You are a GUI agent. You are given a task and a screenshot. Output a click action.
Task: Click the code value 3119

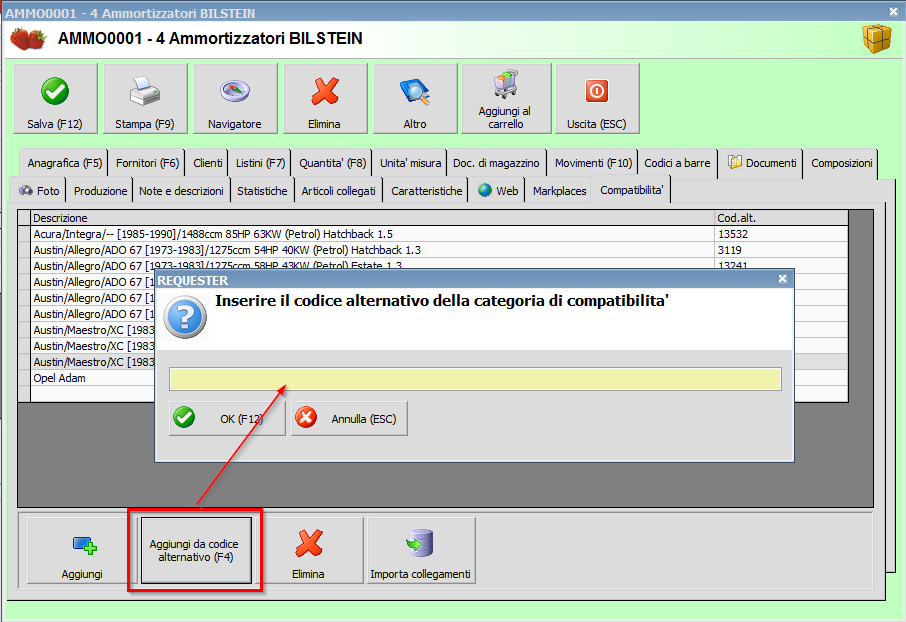(729, 250)
